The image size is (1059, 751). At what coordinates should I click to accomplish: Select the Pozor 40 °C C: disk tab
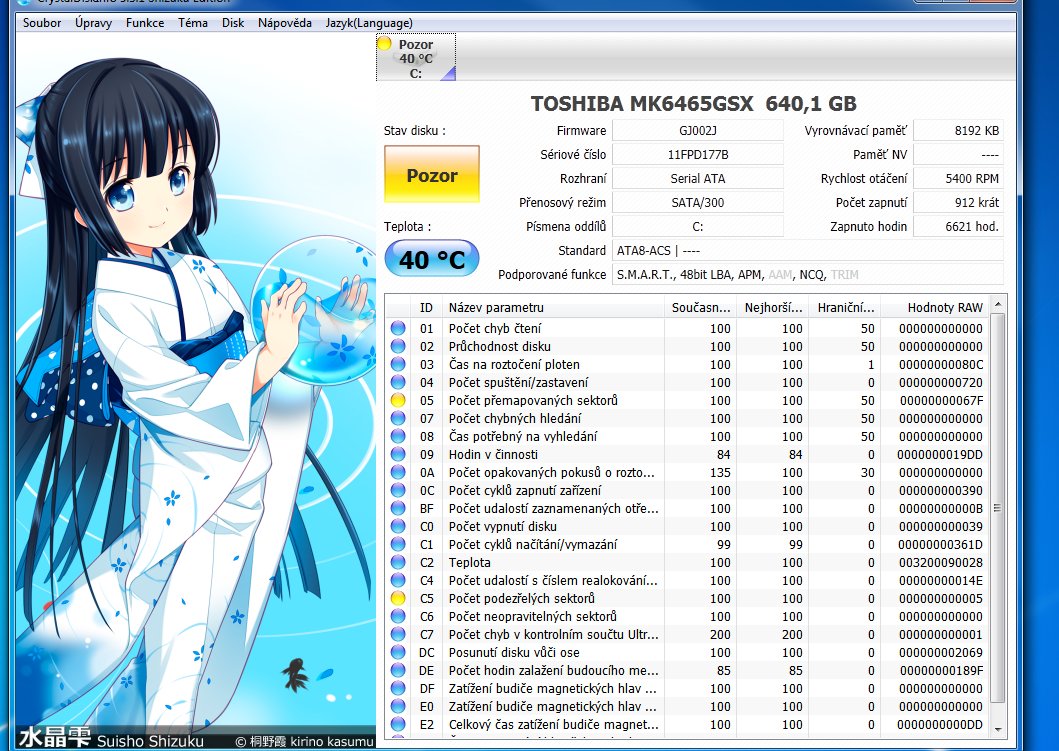[x=416, y=58]
